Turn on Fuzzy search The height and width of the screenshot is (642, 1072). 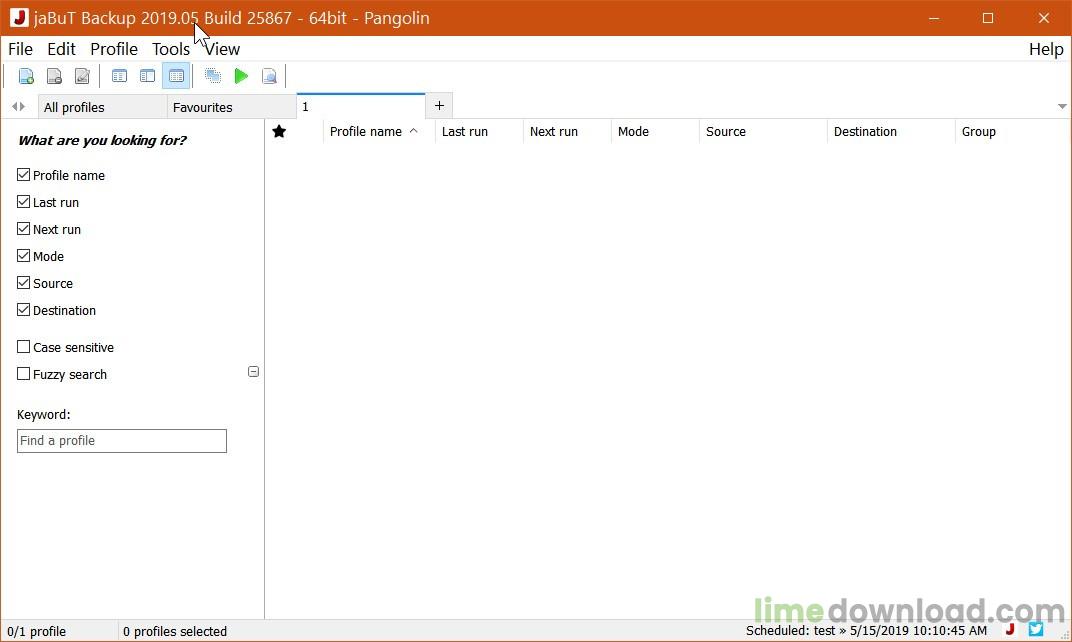[x=24, y=374]
